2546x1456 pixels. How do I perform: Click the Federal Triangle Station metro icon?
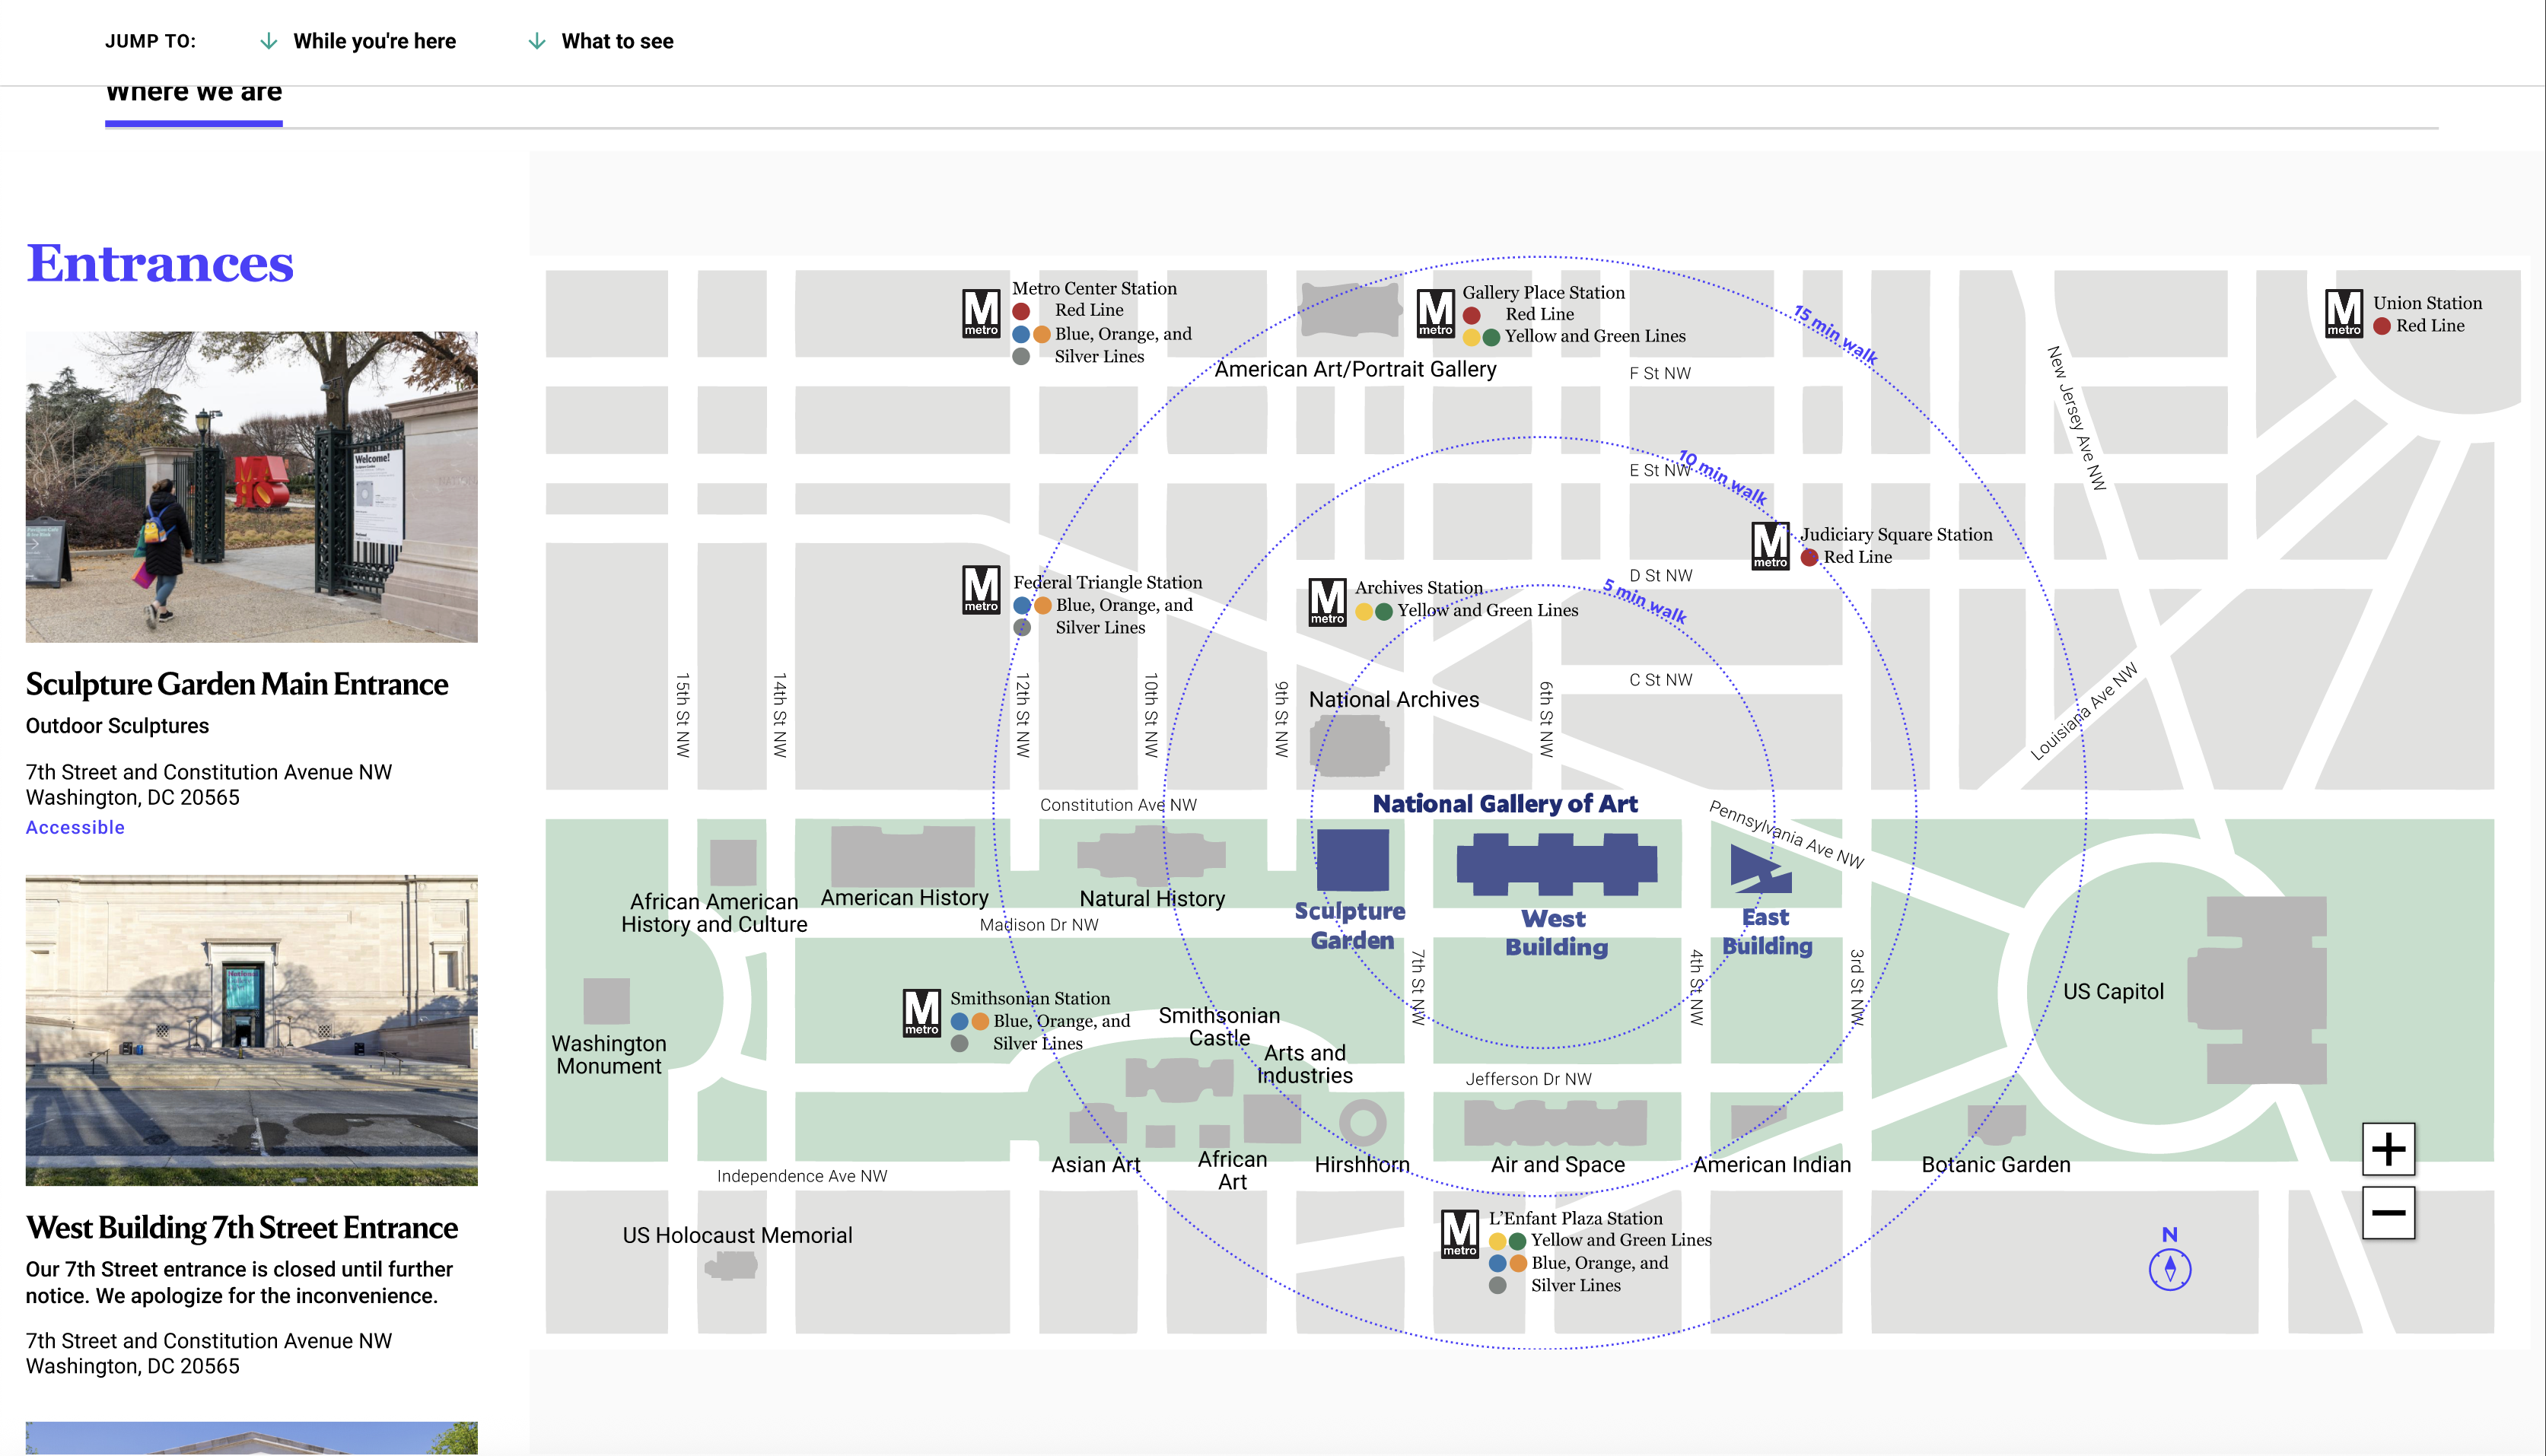(x=981, y=589)
